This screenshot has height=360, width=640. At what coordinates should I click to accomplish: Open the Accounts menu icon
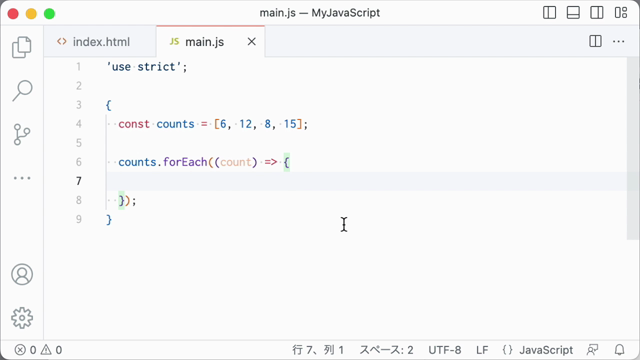[22, 274]
